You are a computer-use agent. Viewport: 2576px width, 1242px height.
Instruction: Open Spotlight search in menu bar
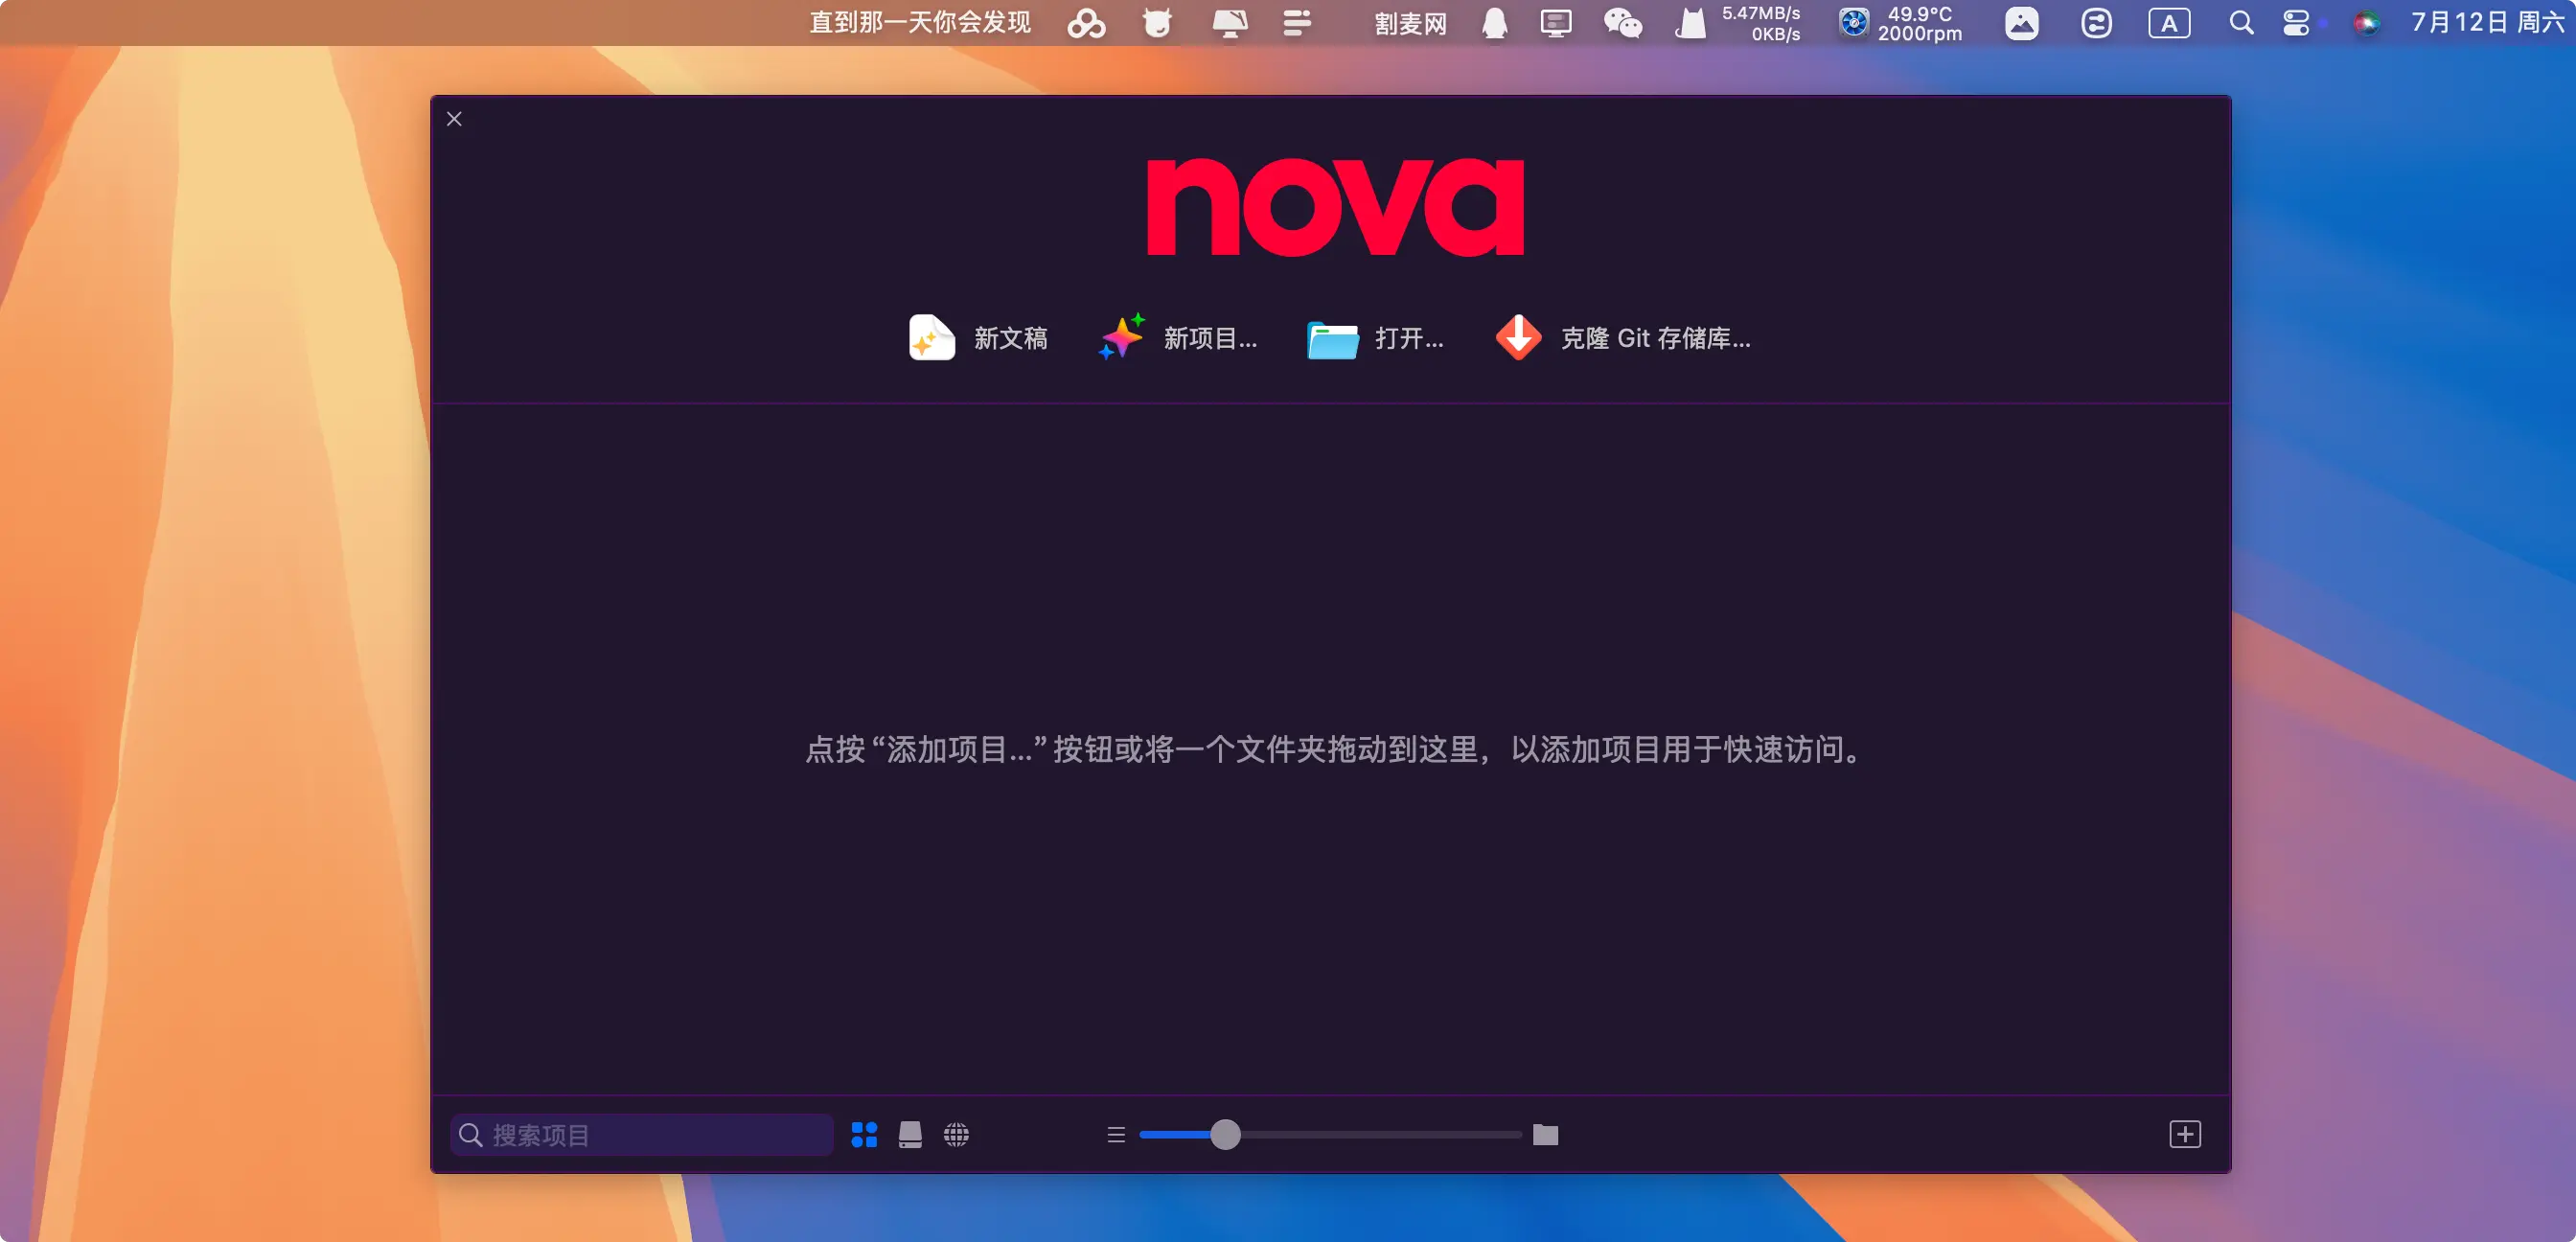click(2241, 23)
